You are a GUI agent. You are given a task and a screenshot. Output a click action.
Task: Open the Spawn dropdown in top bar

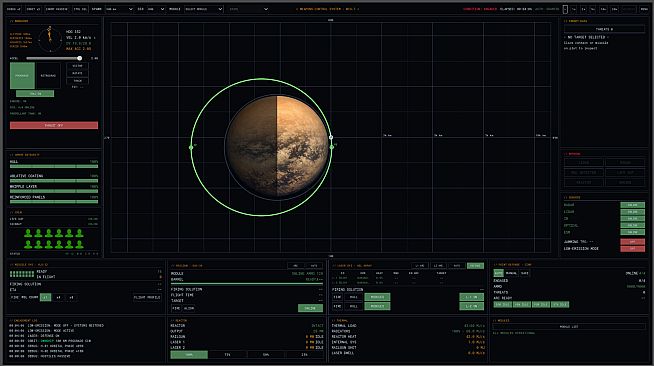click(119, 9)
